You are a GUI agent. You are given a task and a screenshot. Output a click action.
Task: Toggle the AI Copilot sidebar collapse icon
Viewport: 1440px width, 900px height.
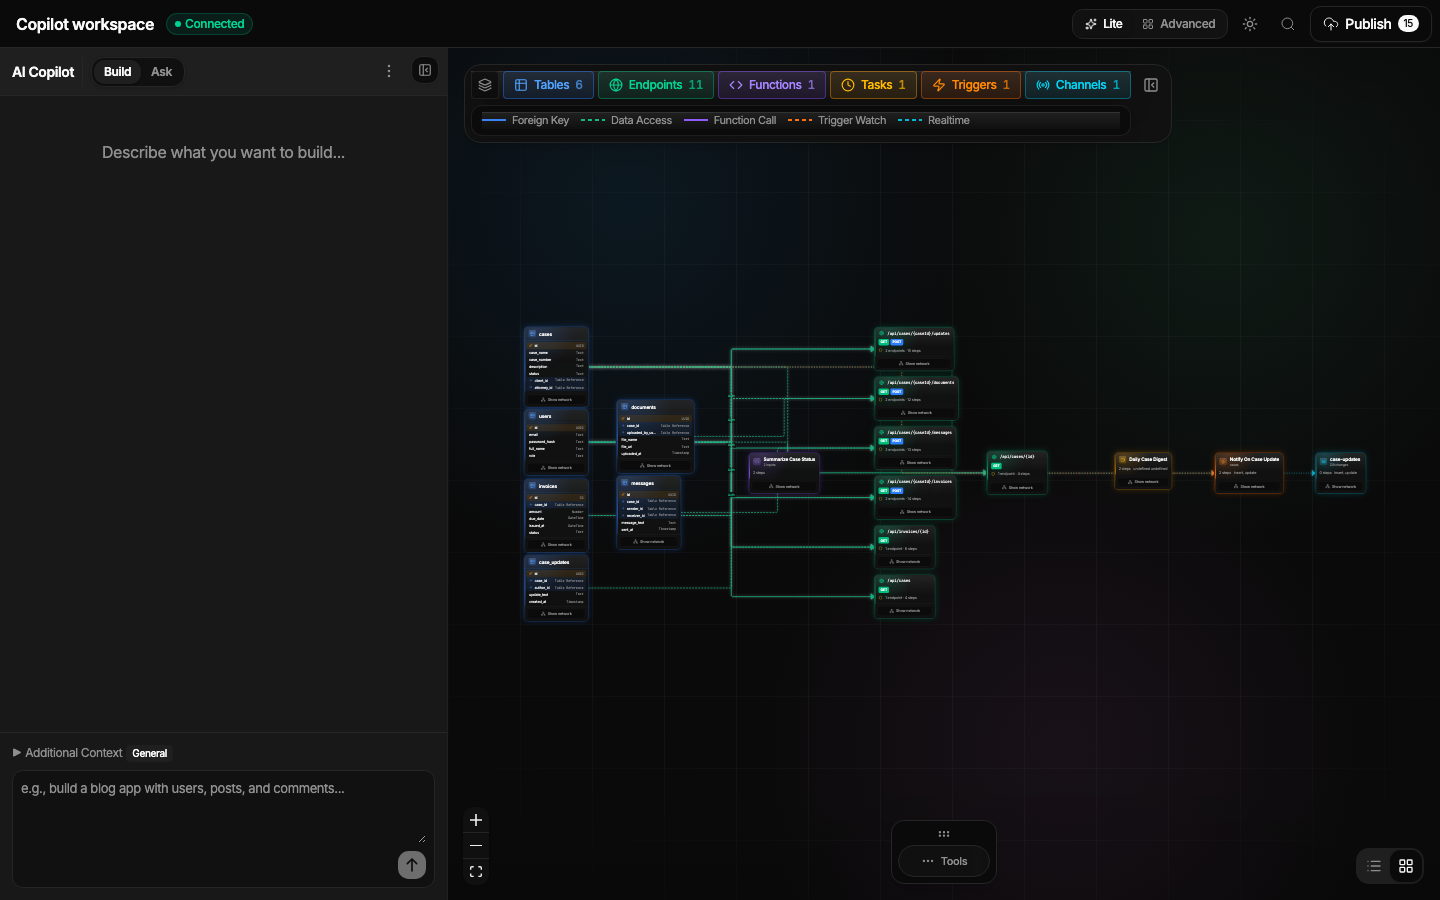tap(425, 71)
